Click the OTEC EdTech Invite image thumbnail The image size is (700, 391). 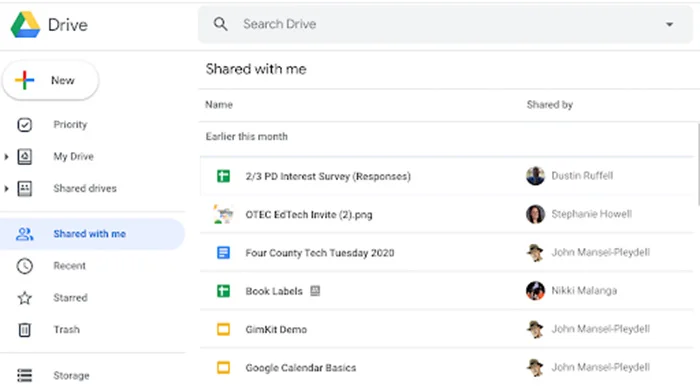[223, 215]
